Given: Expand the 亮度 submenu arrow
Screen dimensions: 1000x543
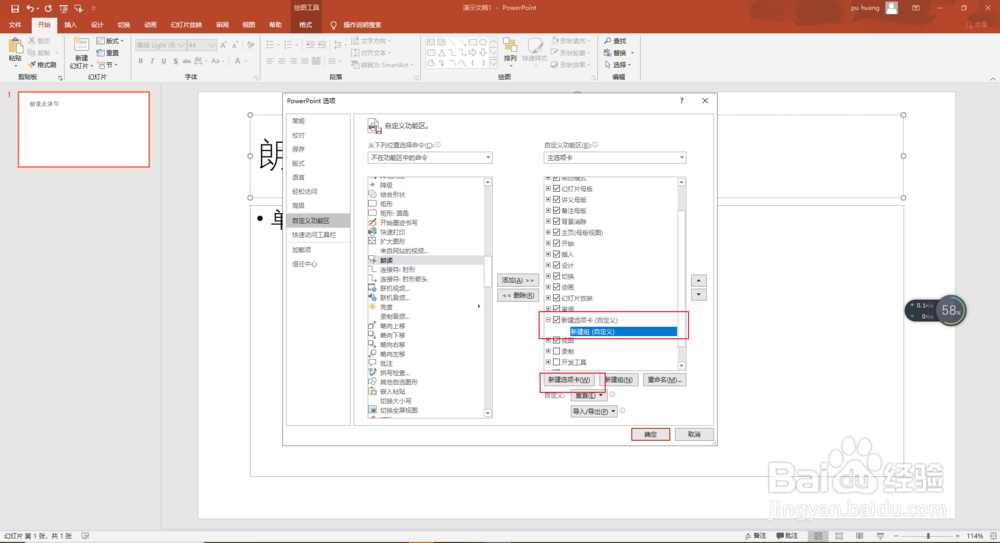Looking at the screenshot, I should 479,307.
